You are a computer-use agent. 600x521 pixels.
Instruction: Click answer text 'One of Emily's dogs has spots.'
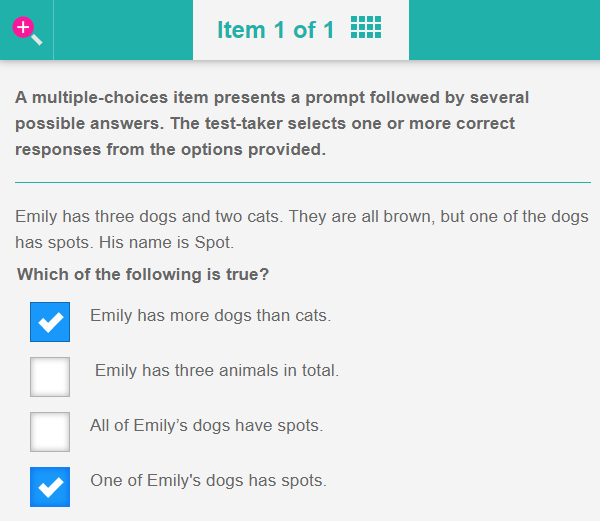pyautogui.click(x=208, y=480)
